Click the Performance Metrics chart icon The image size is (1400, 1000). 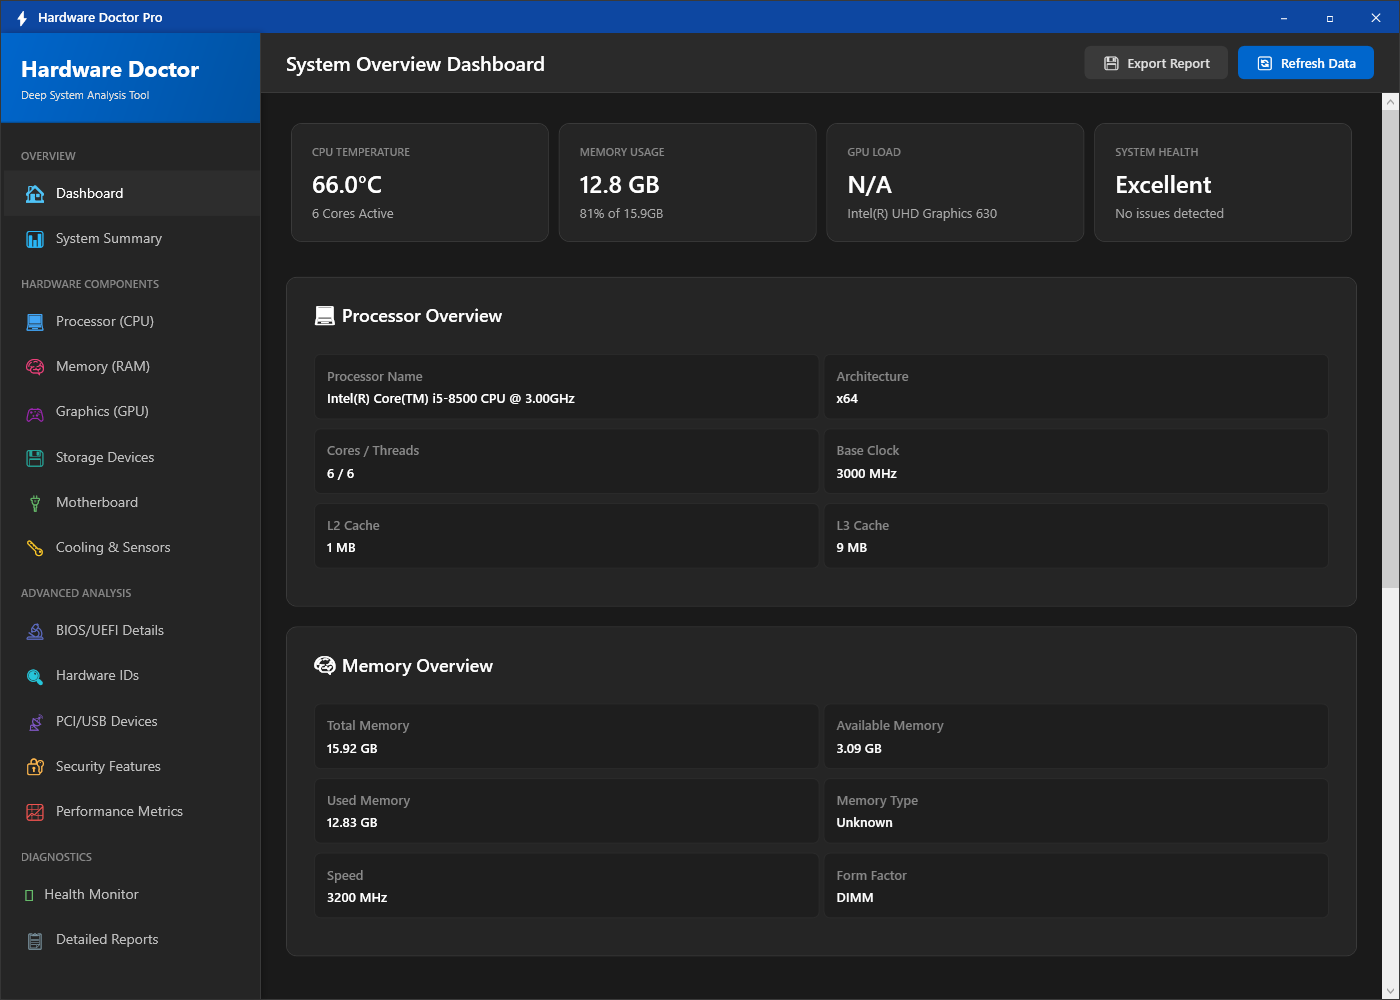35,812
